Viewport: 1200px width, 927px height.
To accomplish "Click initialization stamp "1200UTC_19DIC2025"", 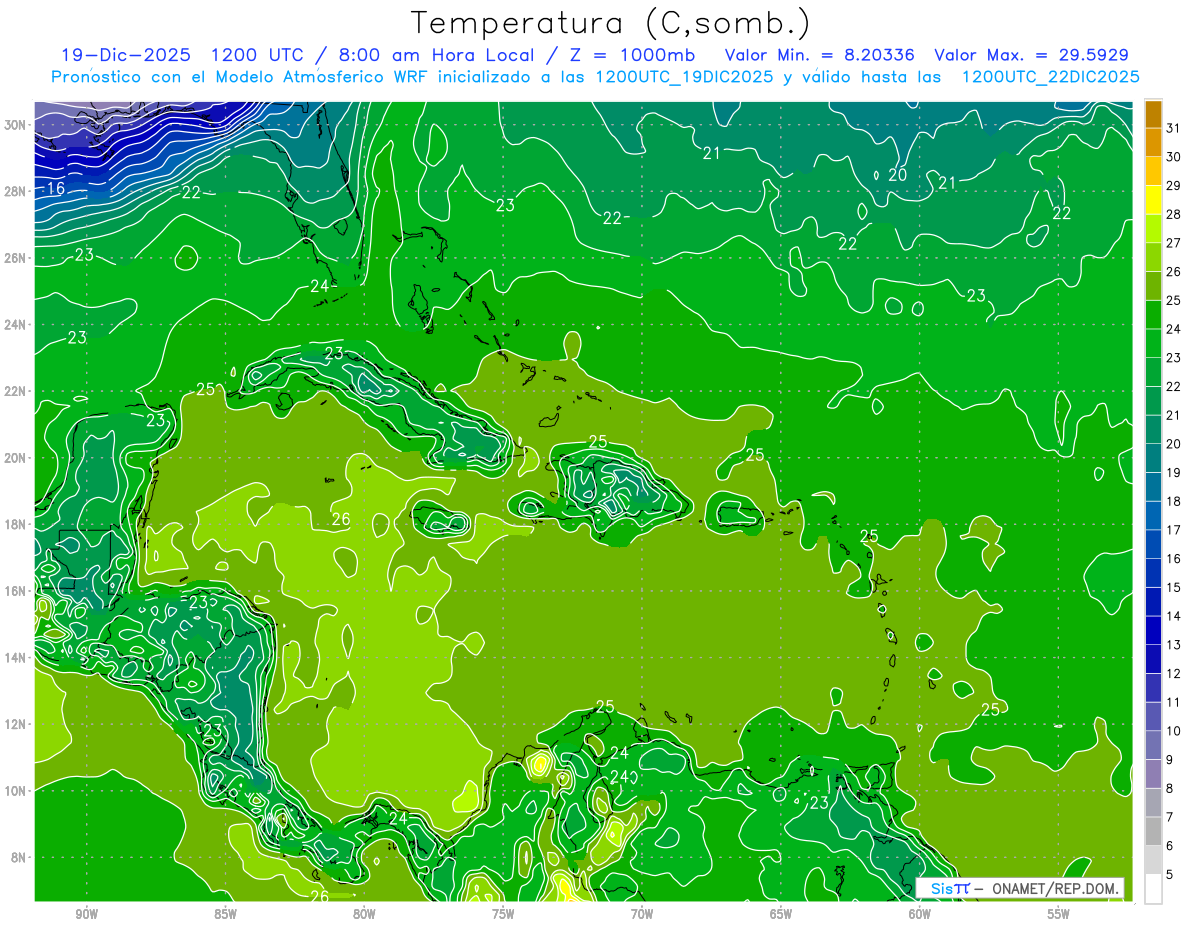I will coord(685,77).
